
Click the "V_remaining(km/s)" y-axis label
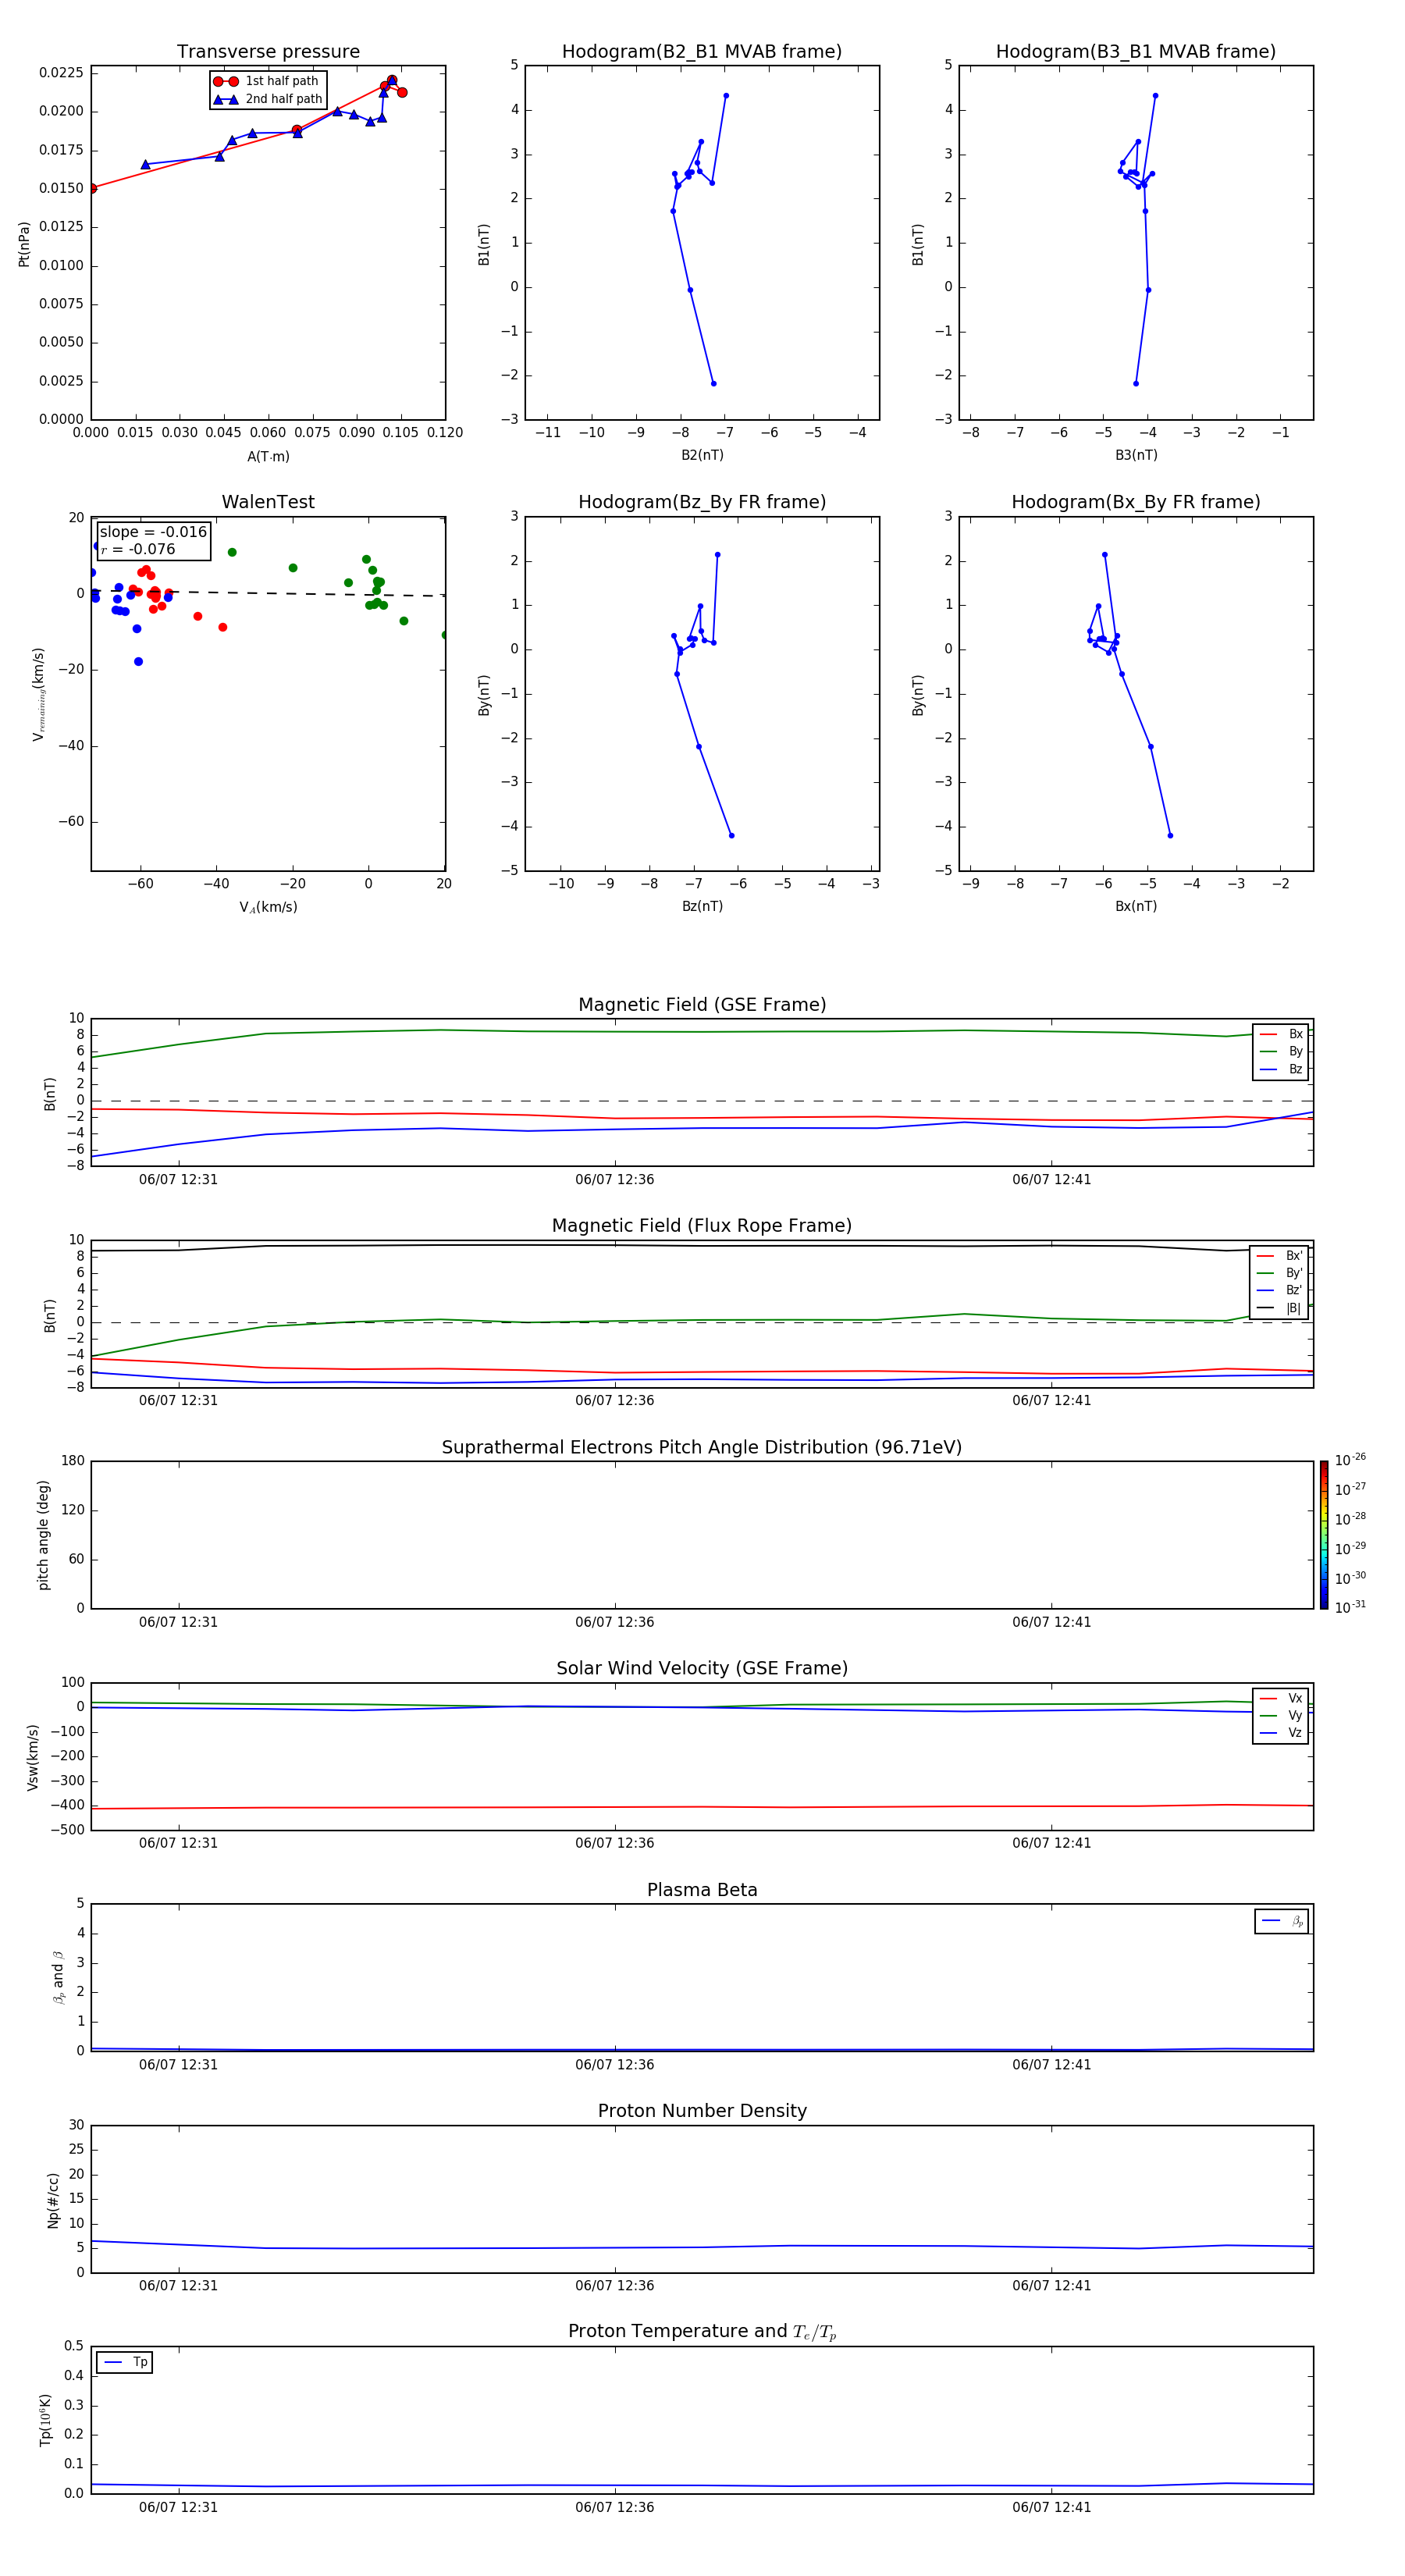39,694
